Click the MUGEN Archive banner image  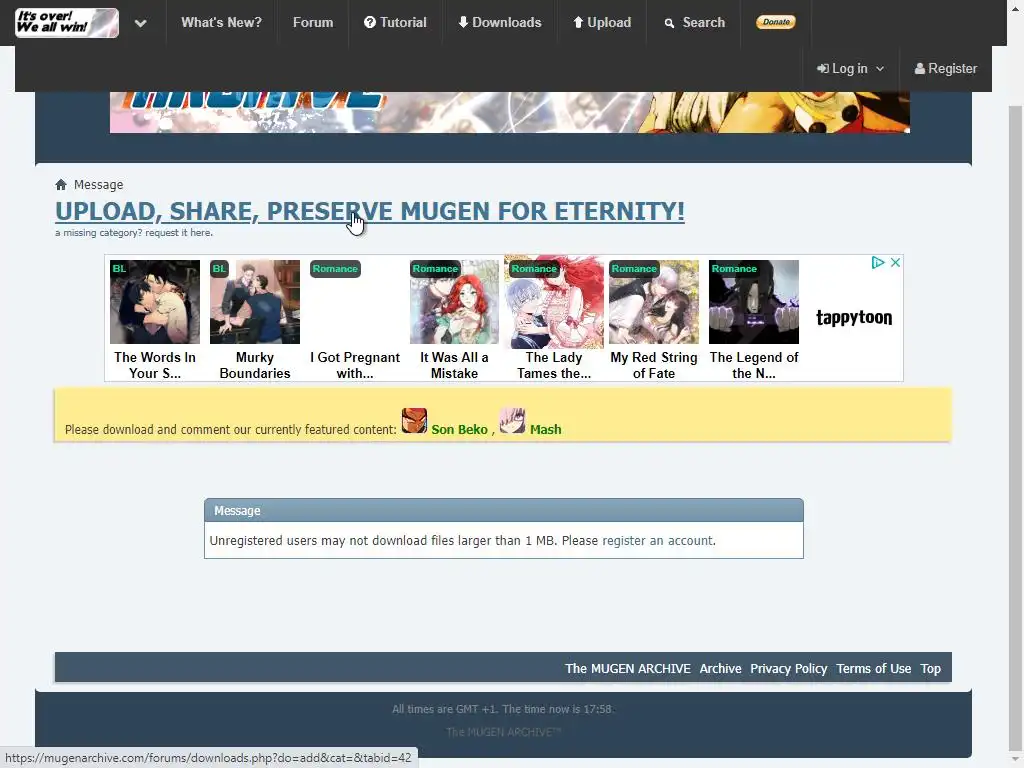click(x=509, y=112)
